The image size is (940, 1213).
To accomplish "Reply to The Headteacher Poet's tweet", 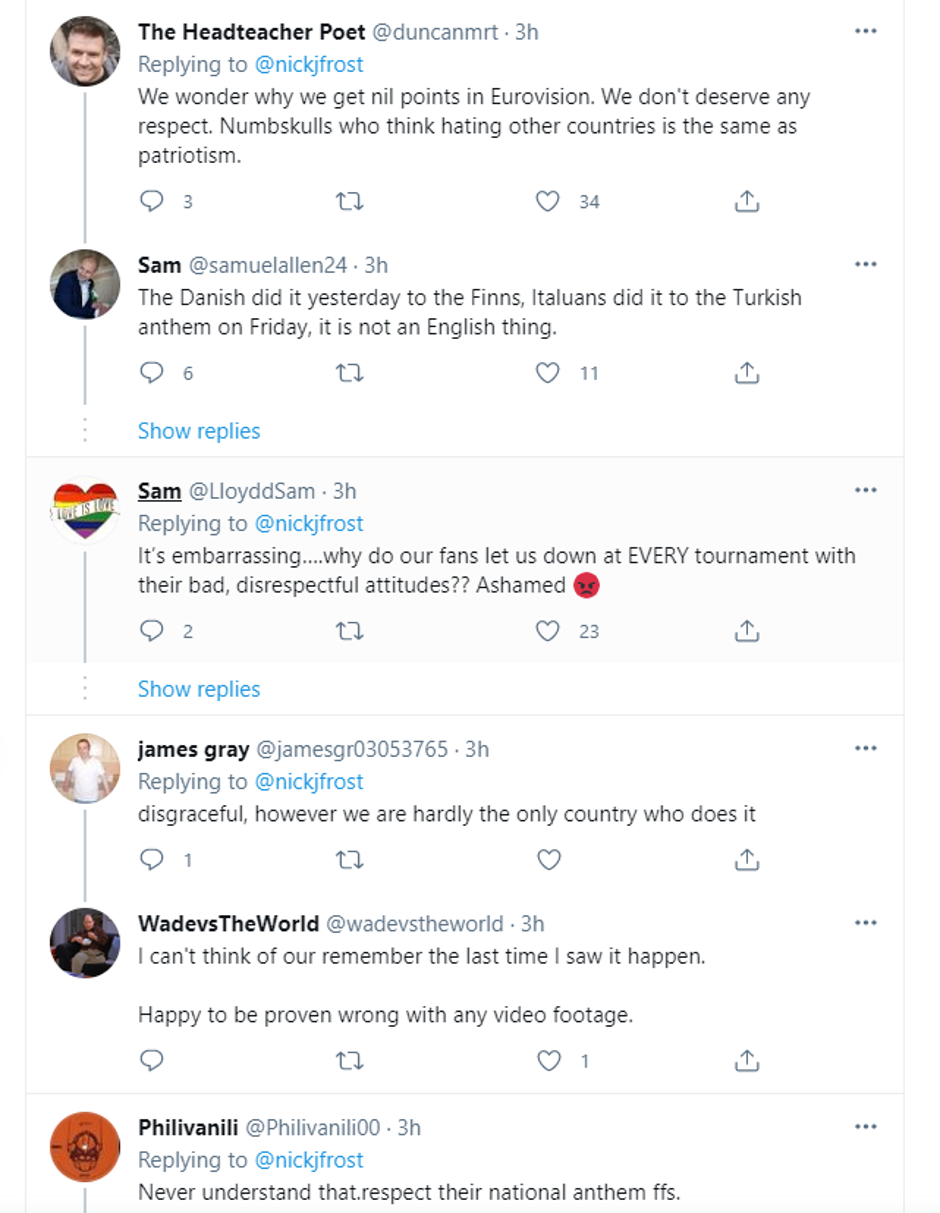I will click(x=151, y=201).
